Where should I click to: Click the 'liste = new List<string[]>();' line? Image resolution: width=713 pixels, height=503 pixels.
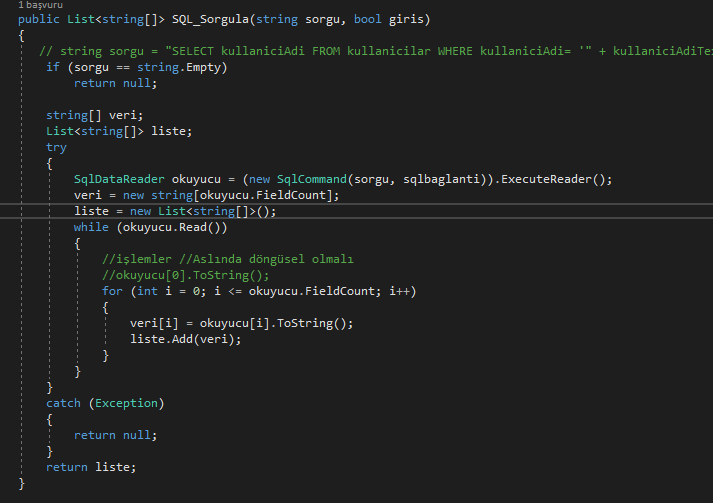(x=175, y=211)
